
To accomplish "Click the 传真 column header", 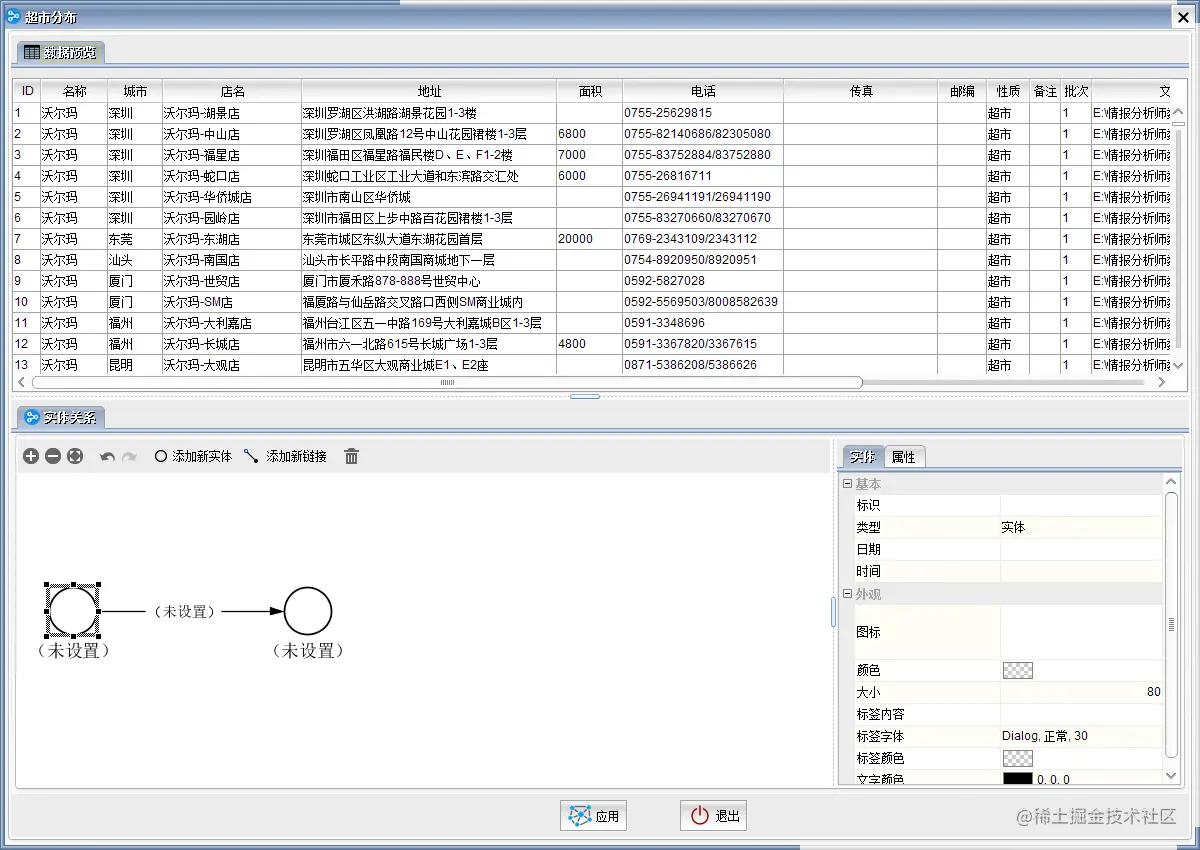I will 860,91.
